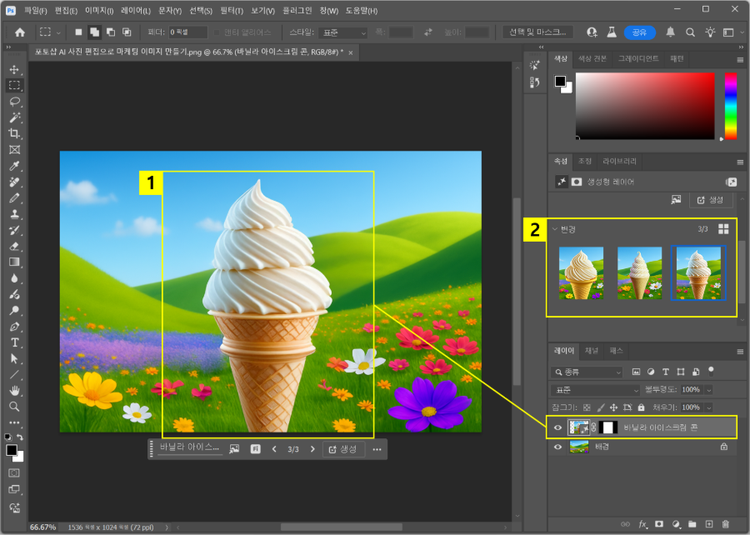Viewport: 750px width, 535px height.
Task: Collapse the 변경 variations section
Action: click(555, 229)
